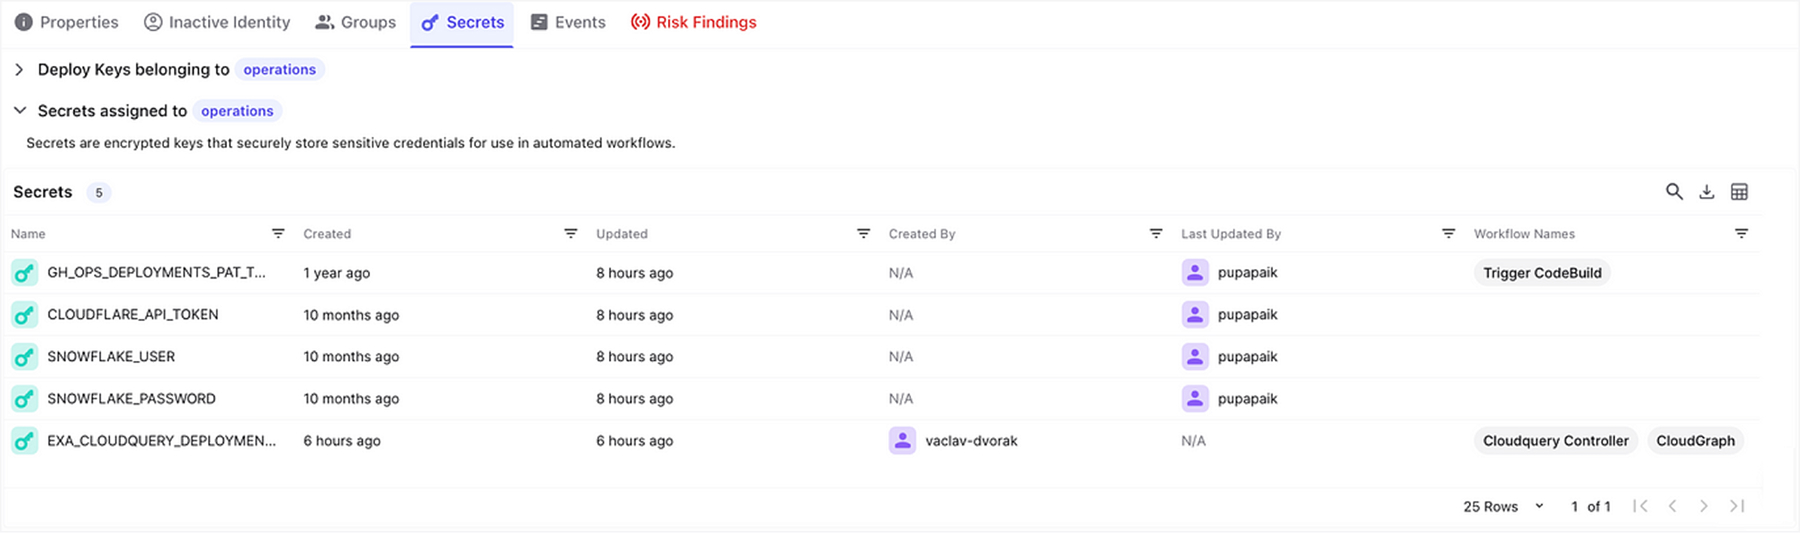
Task: Filter the Name column
Action: tap(278, 233)
